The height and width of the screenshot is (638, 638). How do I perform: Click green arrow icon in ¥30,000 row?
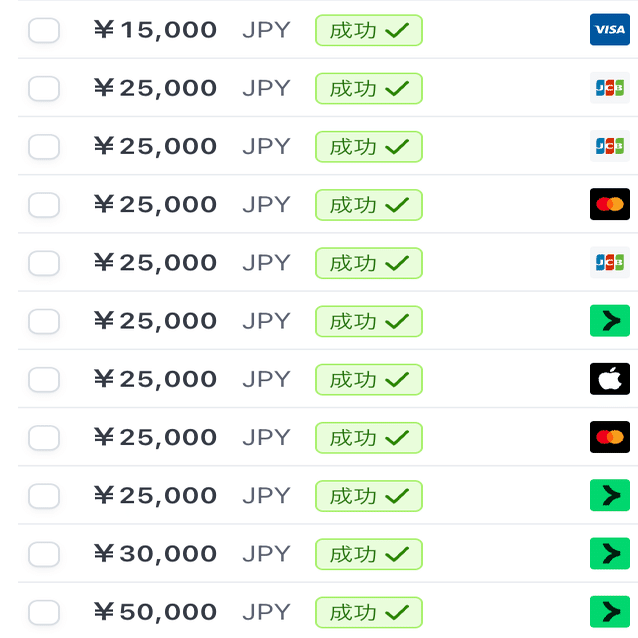click(609, 553)
